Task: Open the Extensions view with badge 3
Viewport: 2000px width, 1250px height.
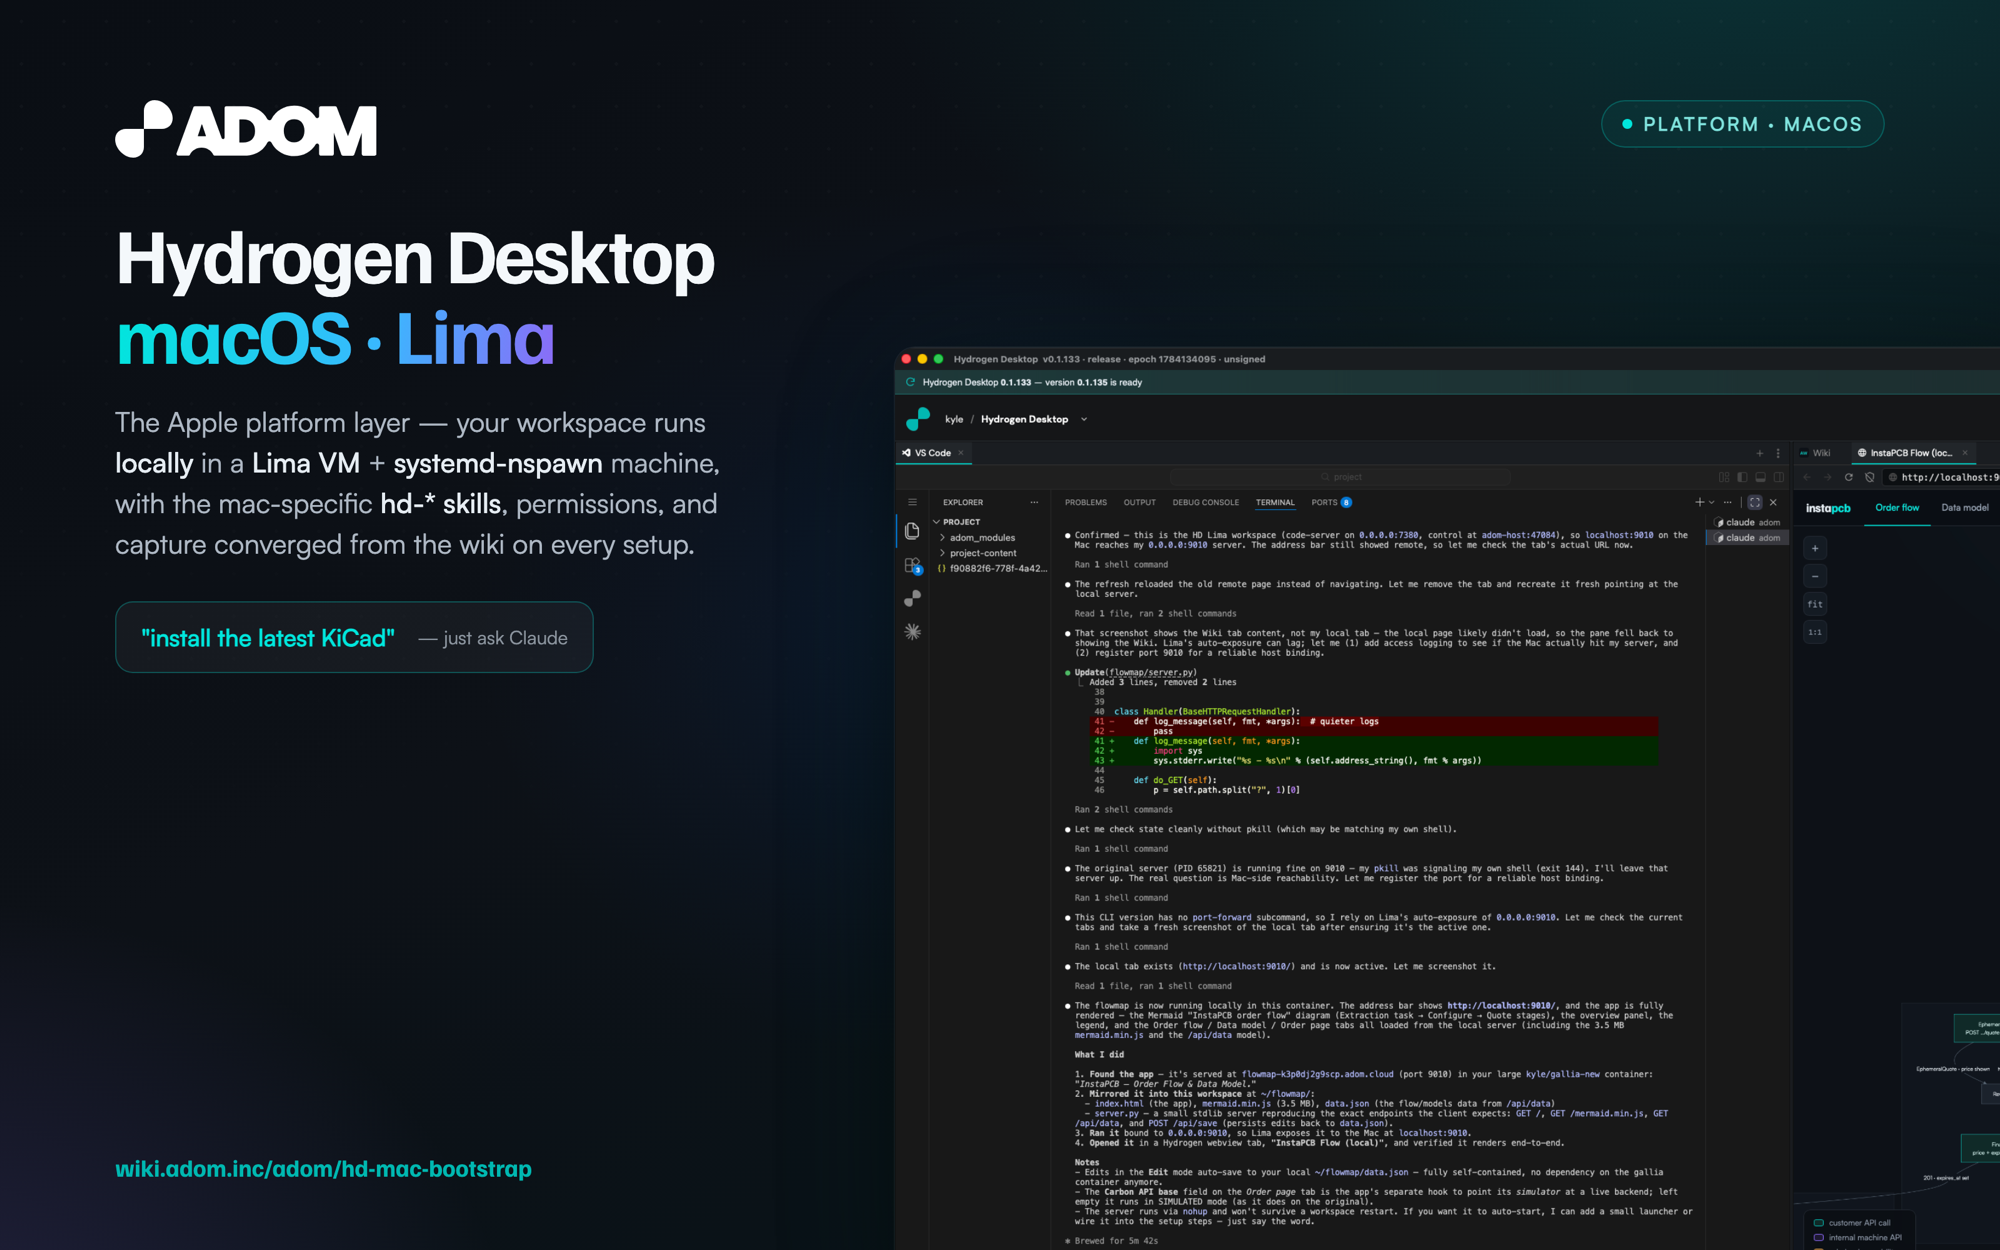Action: coord(912,566)
